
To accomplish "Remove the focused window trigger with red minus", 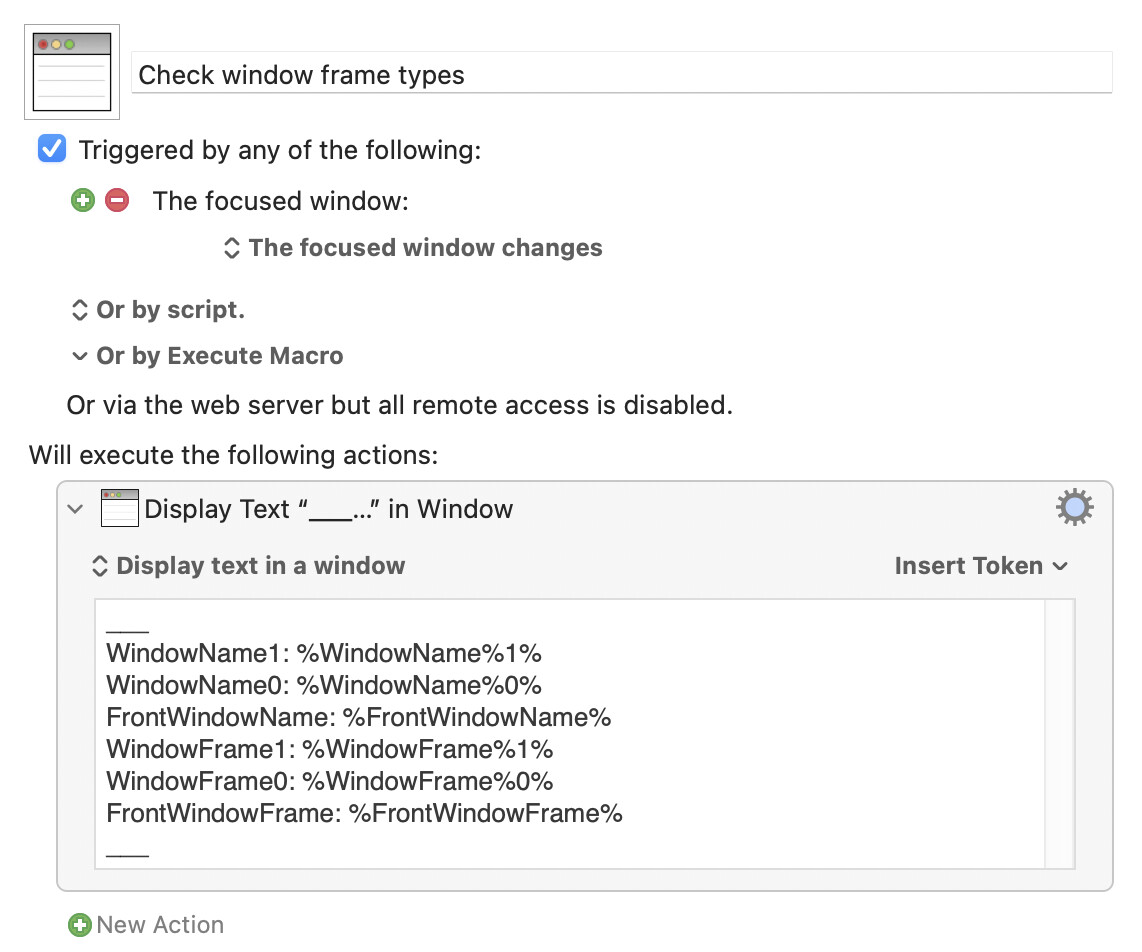I will tap(117, 200).
